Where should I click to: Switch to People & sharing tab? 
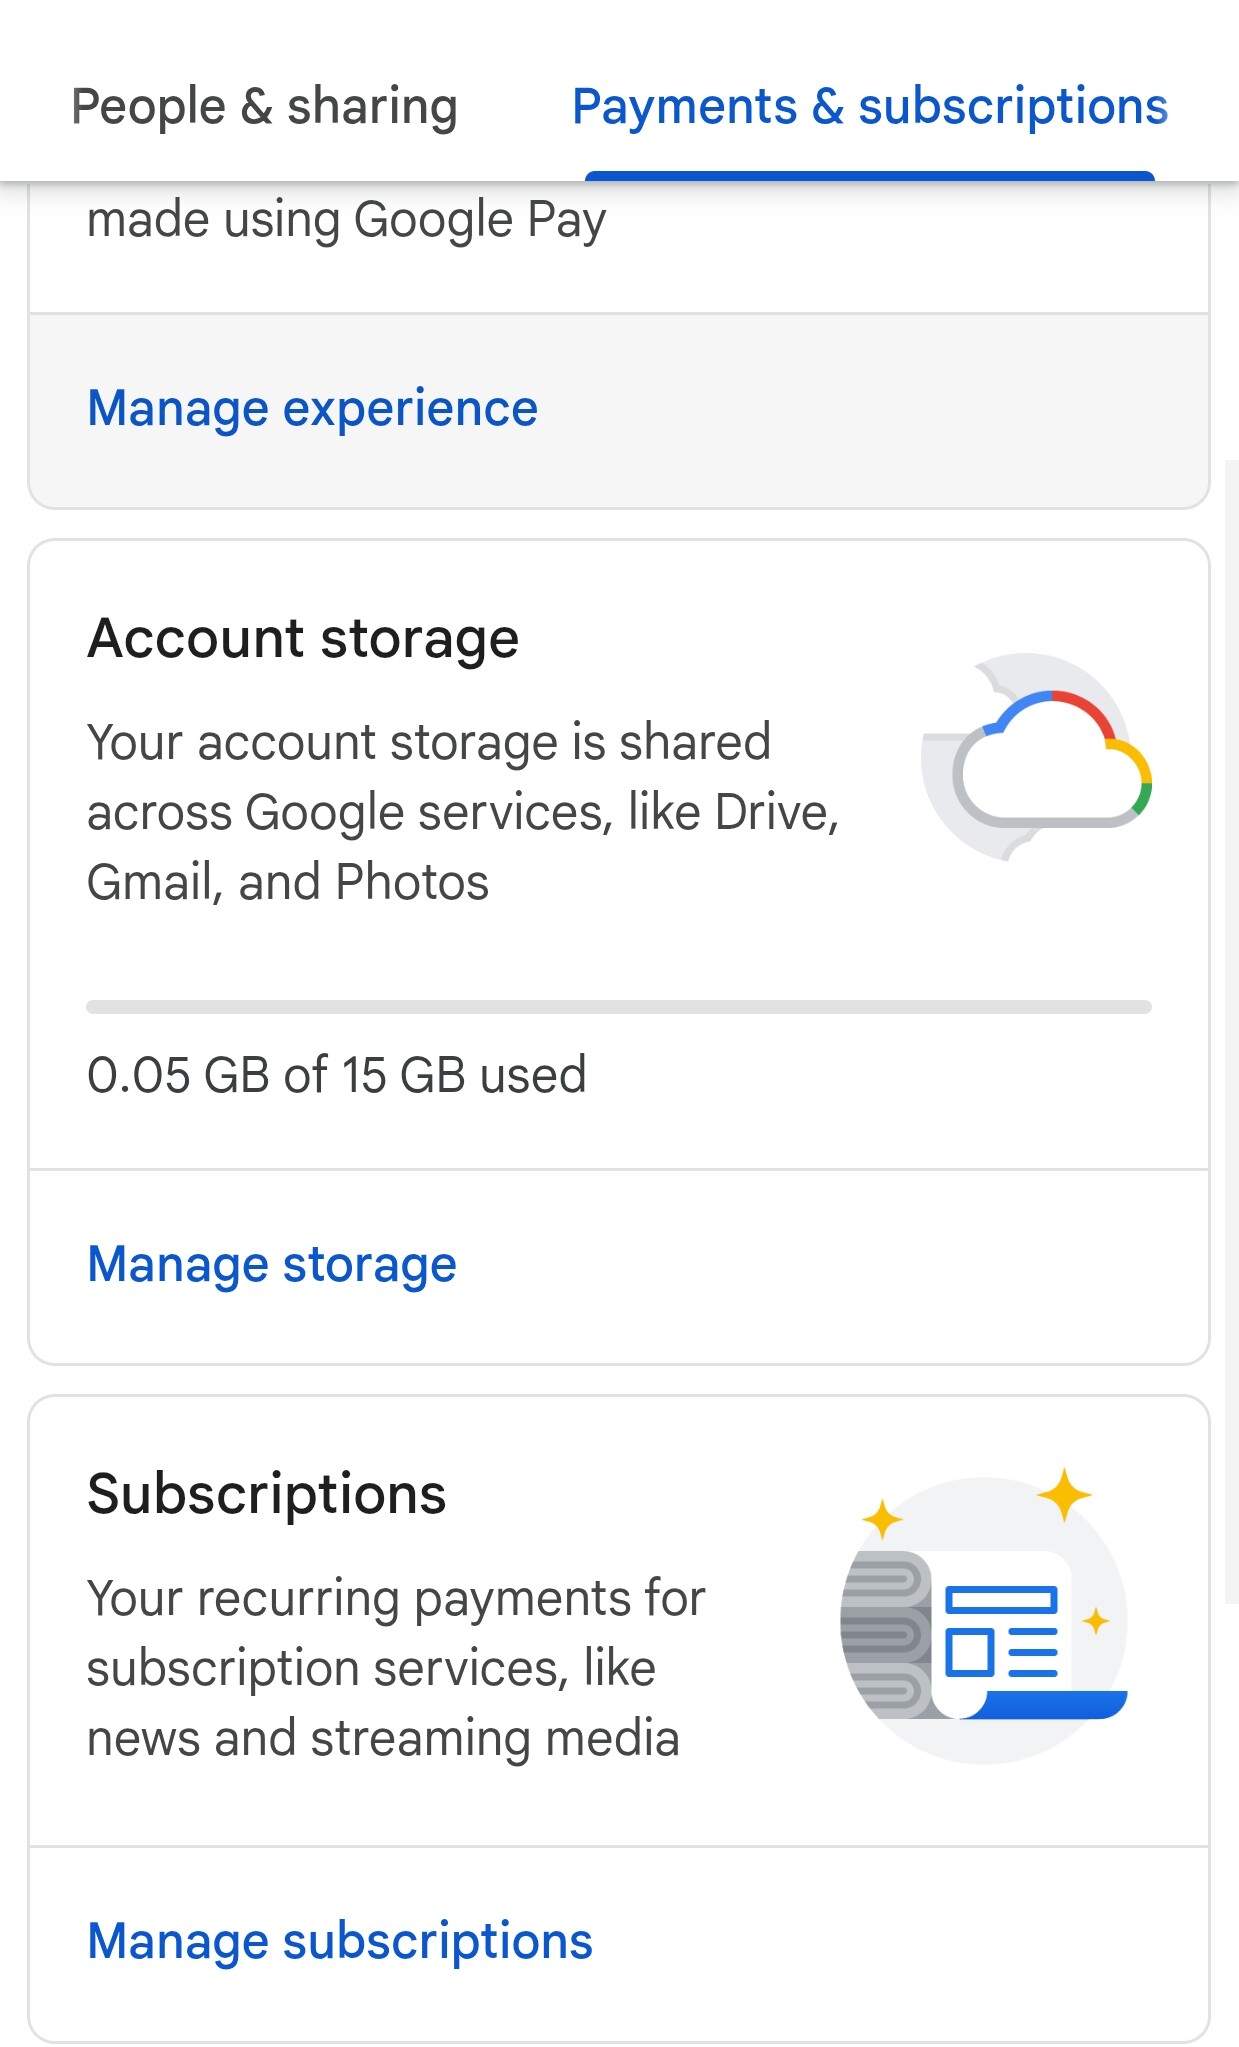pos(264,106)
